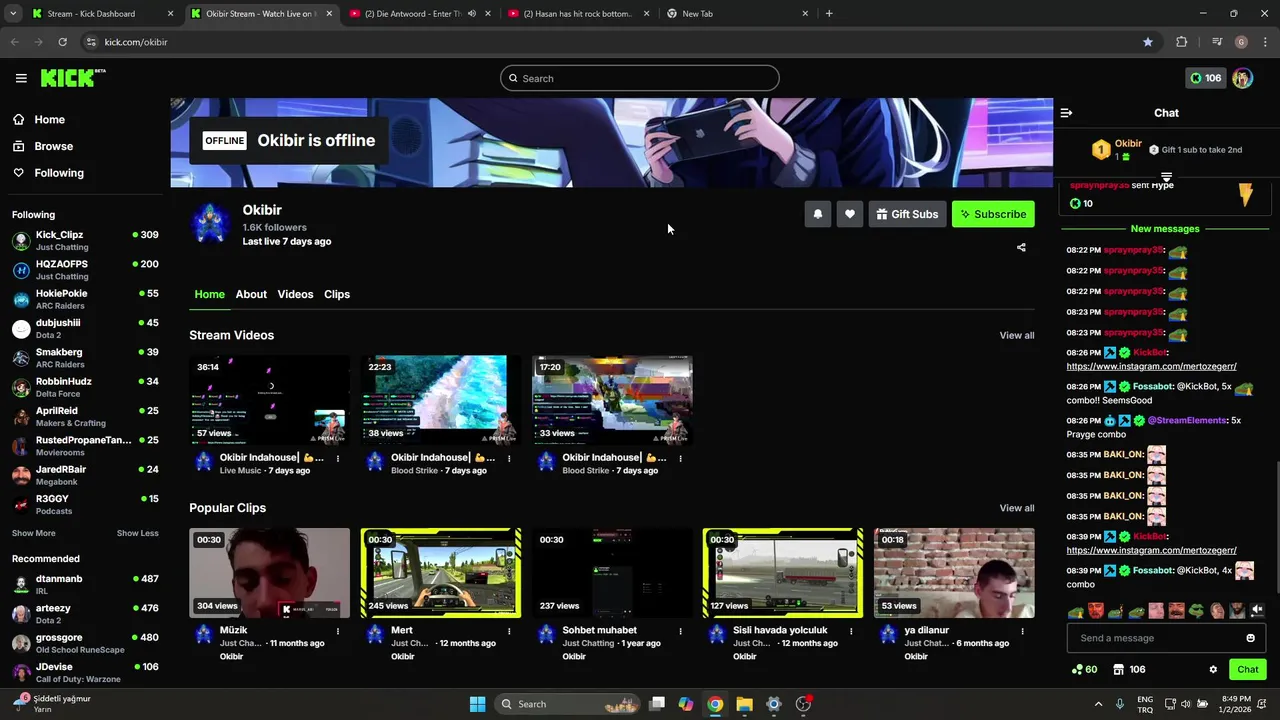Click the search box at top
Viewport: 1280px width, 720px height.
[640, 78]
